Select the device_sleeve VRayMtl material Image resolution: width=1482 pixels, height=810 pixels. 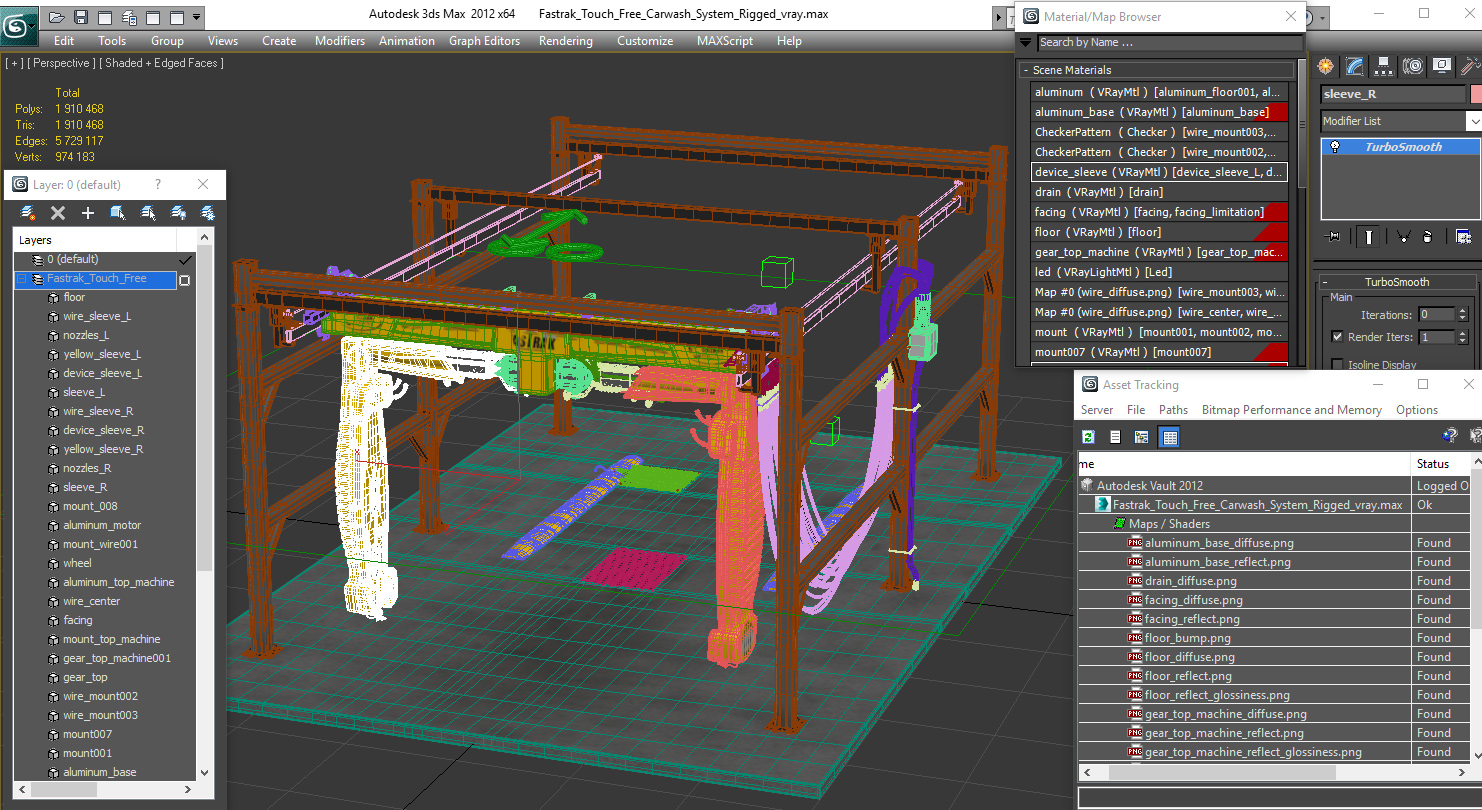click(x=1159, y=172)
